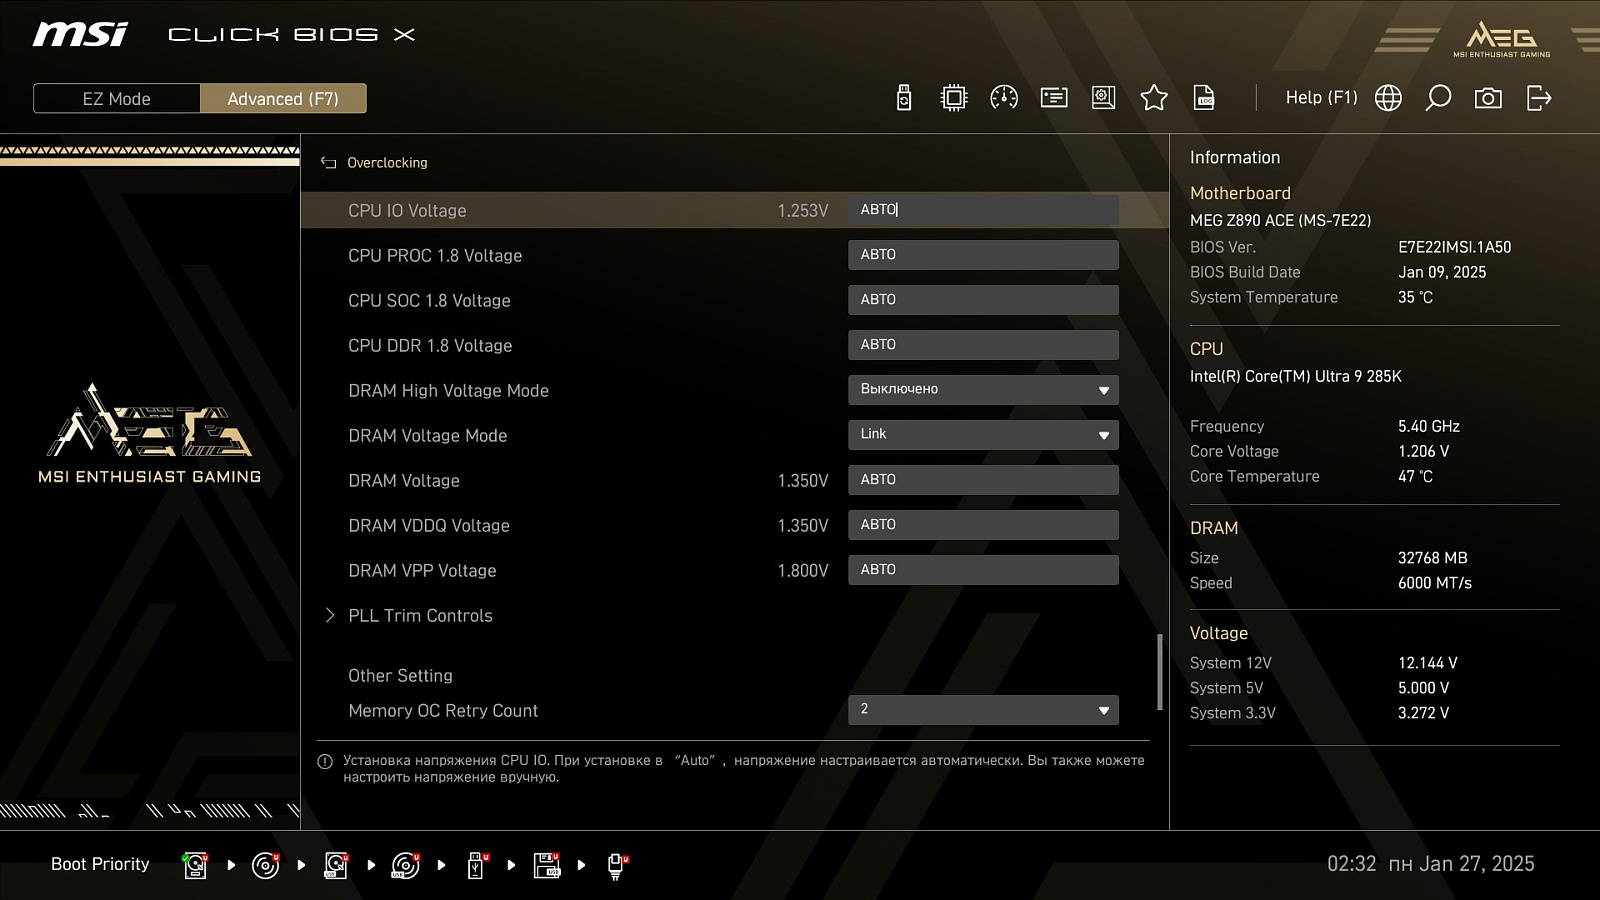Click the Boot Priority label
Screen dimensions: 1600x900
pos(100,864)
